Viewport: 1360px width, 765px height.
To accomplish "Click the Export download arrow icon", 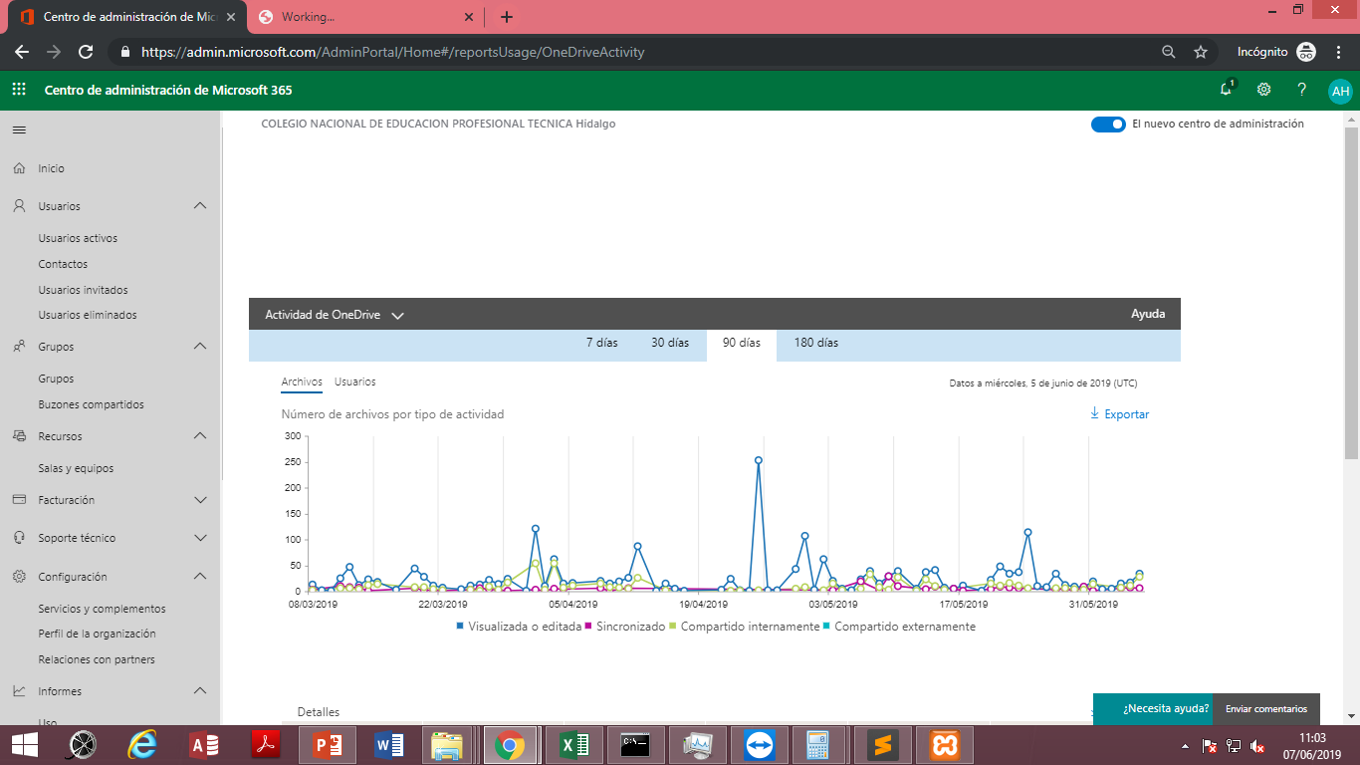I will pyautogui.click(x=1095, y=414).
